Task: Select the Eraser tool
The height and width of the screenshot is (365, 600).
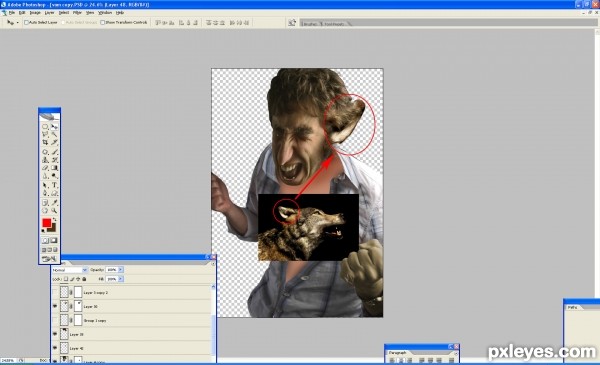Action: [45, 168]
